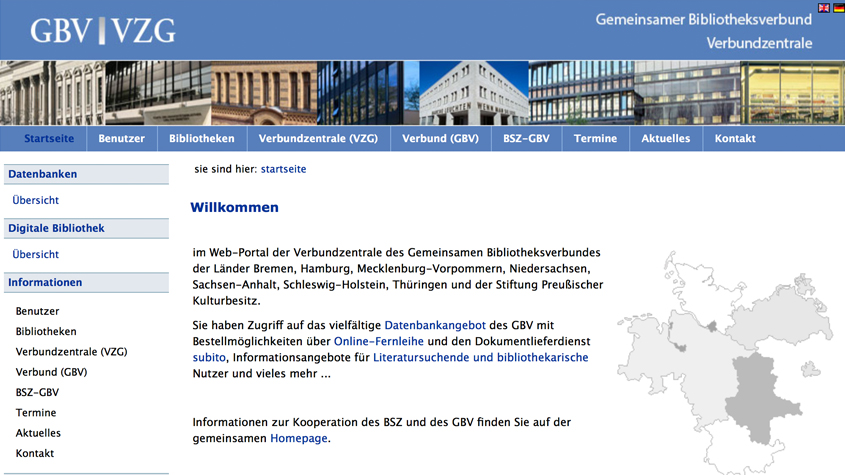
Task: Open Übersicht under Datenbanken
Action: click(36, 200)
